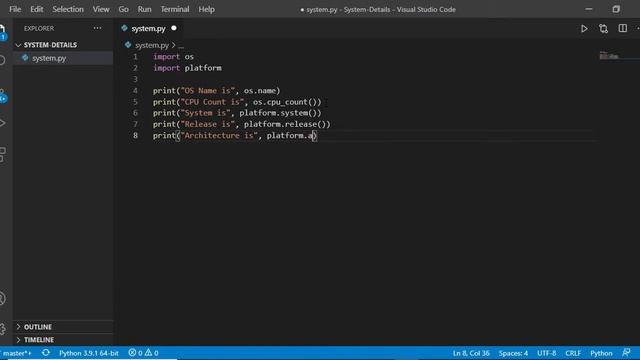The height and width of the screenshot is (360, 640).
Task: Select system.py editor tab
Action: [149, 29]
